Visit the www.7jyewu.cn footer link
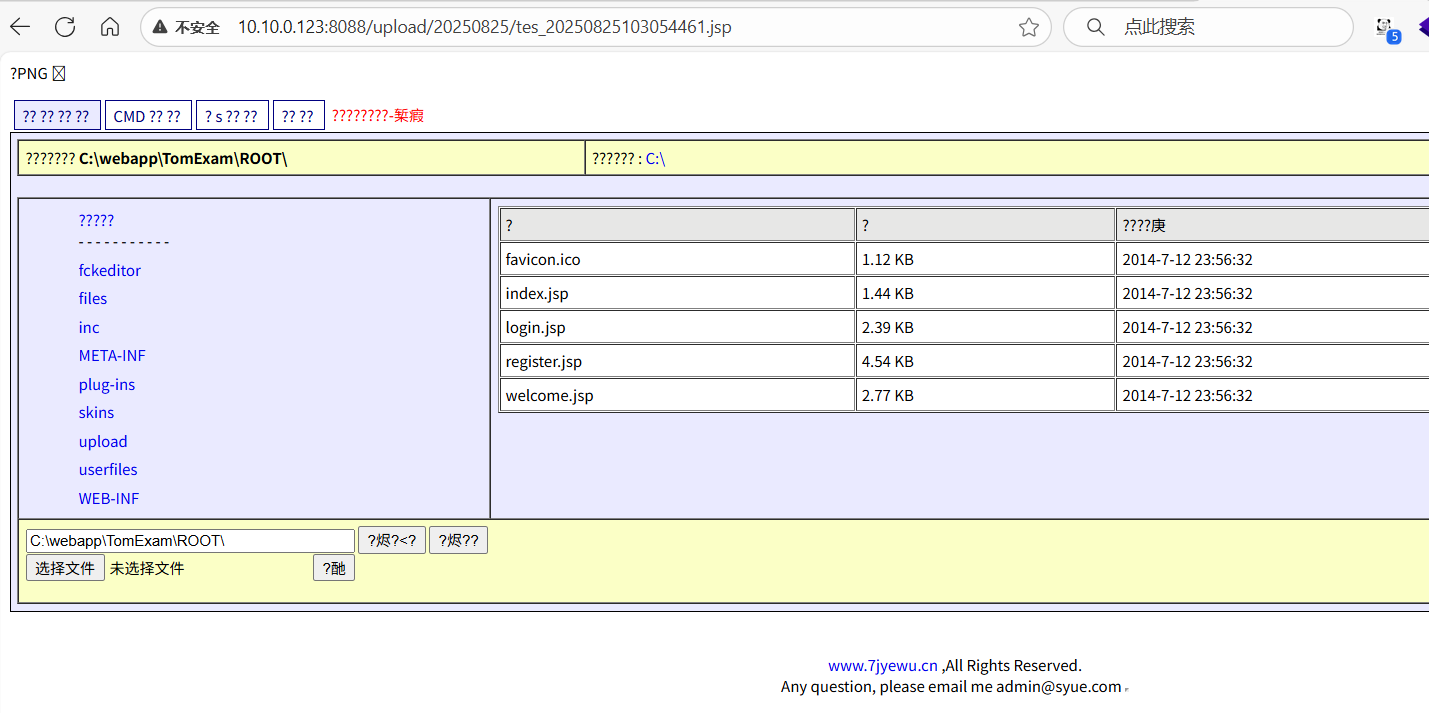Screen dimensions: 1429x713 pyautogui.click(x=882, y=666)
